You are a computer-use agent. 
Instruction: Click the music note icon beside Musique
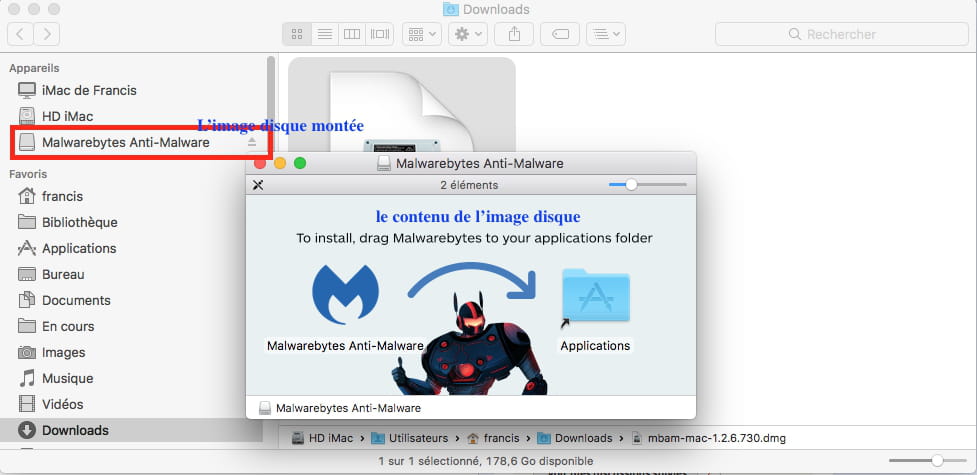pos(27,378)
